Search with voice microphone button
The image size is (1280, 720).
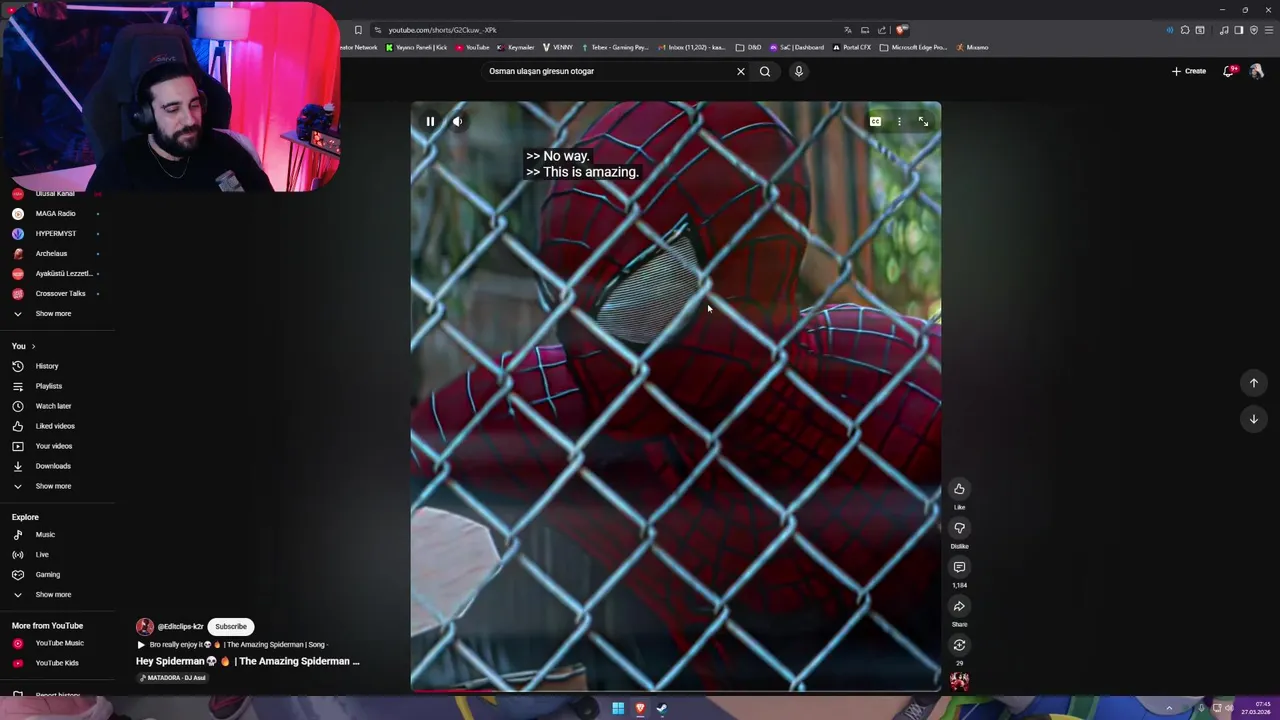click(x=798, y=71)
